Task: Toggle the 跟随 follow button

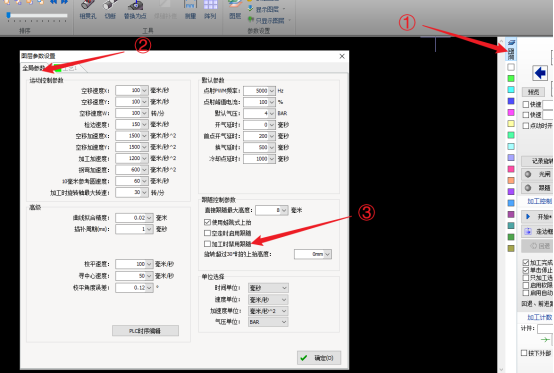Action: (537, 188)
